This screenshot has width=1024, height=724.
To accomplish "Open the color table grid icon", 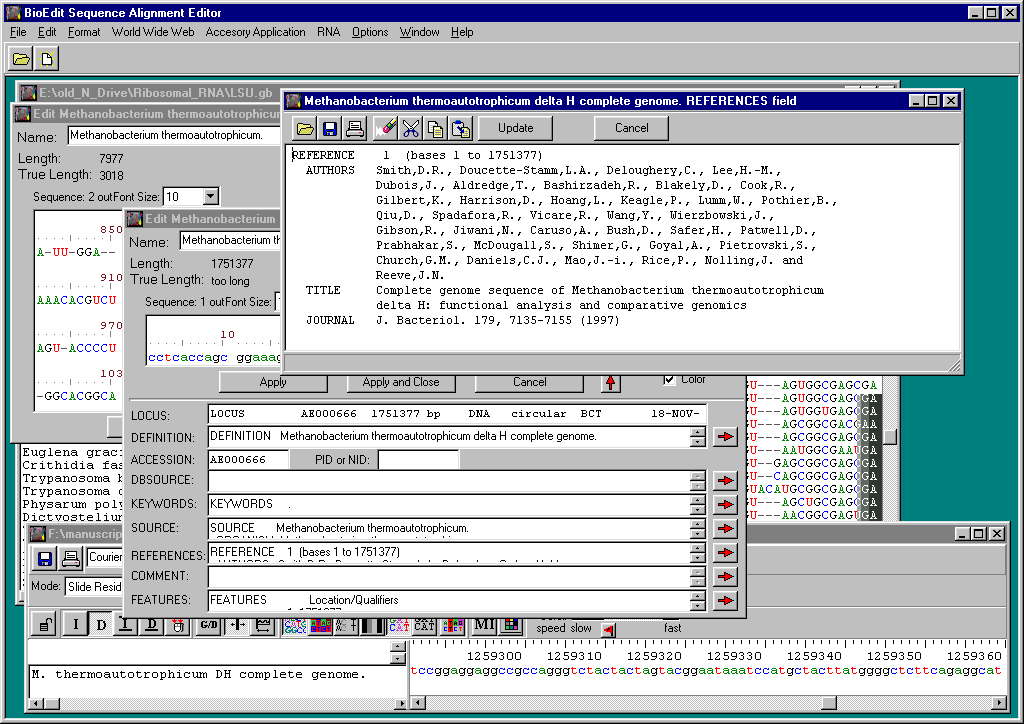I will tap(511, 625).
